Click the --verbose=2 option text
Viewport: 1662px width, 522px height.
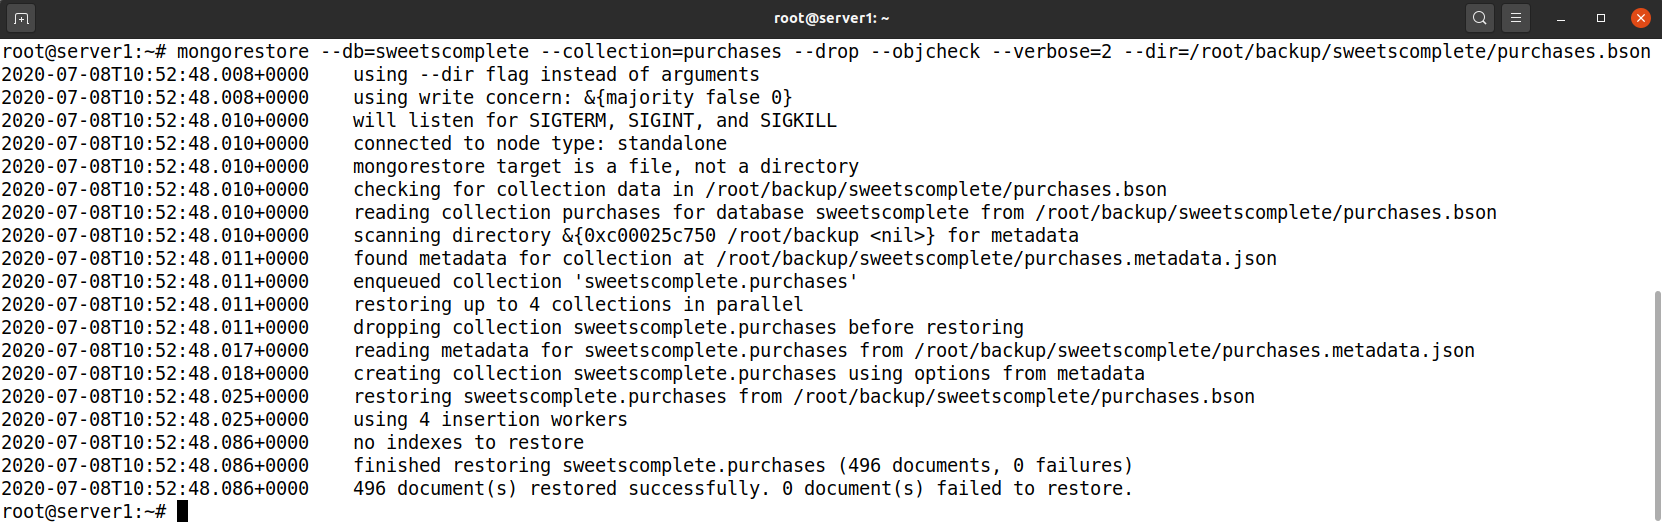(1052, 52)
